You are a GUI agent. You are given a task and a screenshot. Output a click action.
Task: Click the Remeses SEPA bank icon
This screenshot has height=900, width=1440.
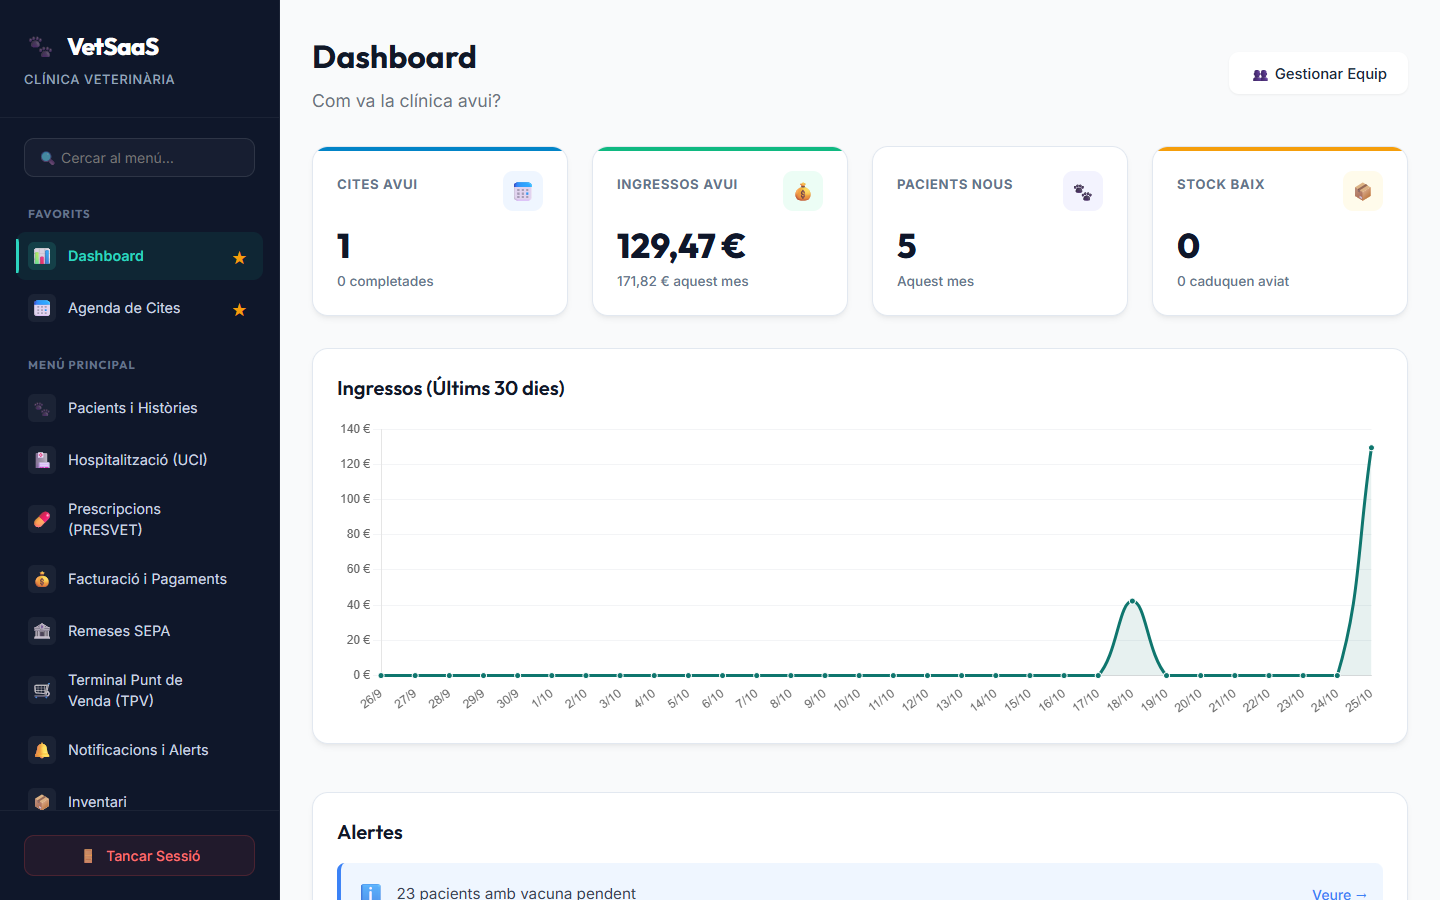(42, 631)
